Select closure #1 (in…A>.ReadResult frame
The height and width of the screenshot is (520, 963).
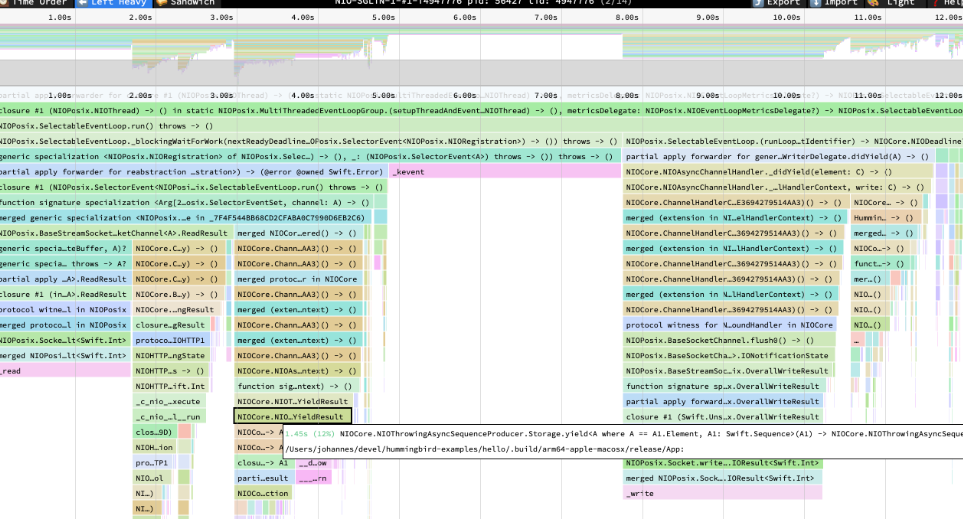click(x=65, y=295)
